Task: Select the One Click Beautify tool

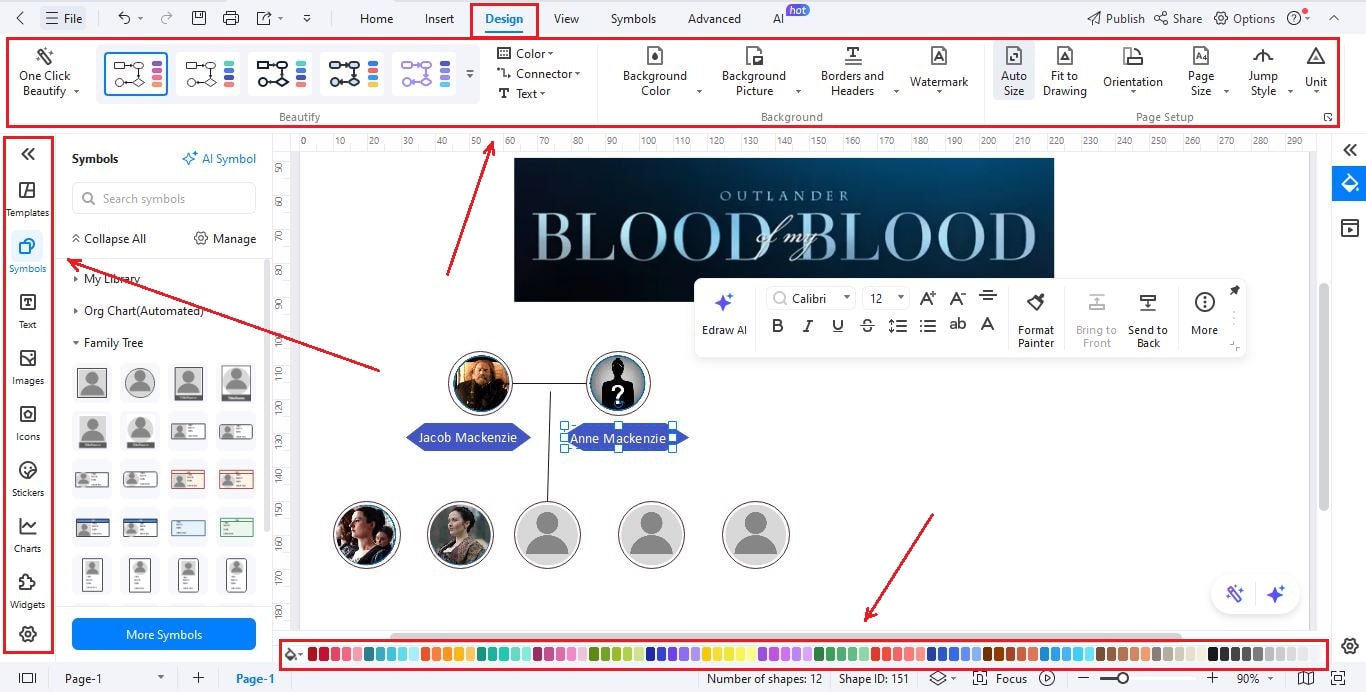Action: [45, 73]
